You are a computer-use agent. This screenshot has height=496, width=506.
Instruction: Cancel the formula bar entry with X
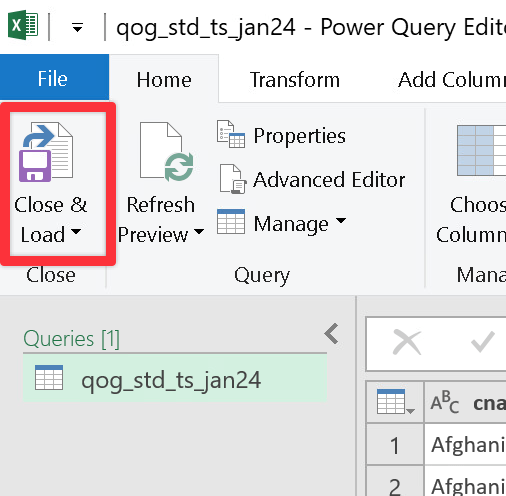(x=407, y=342)
